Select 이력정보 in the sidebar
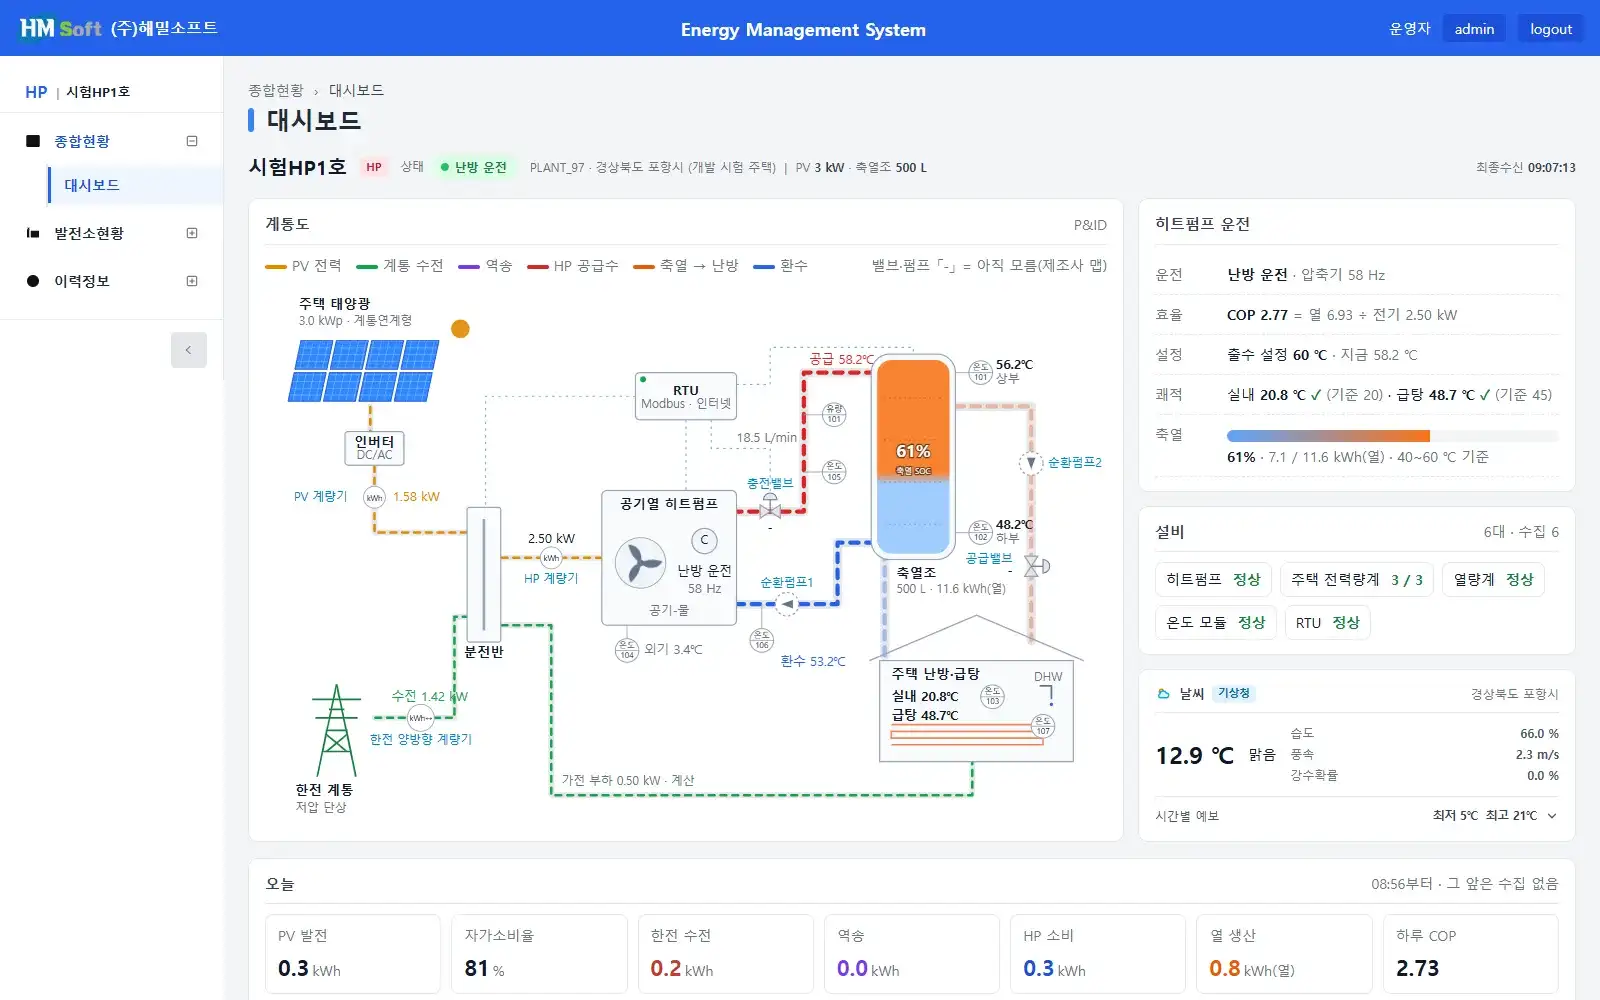Image resolution: width=1600 pixels, height=1000 pixels. 82,281
